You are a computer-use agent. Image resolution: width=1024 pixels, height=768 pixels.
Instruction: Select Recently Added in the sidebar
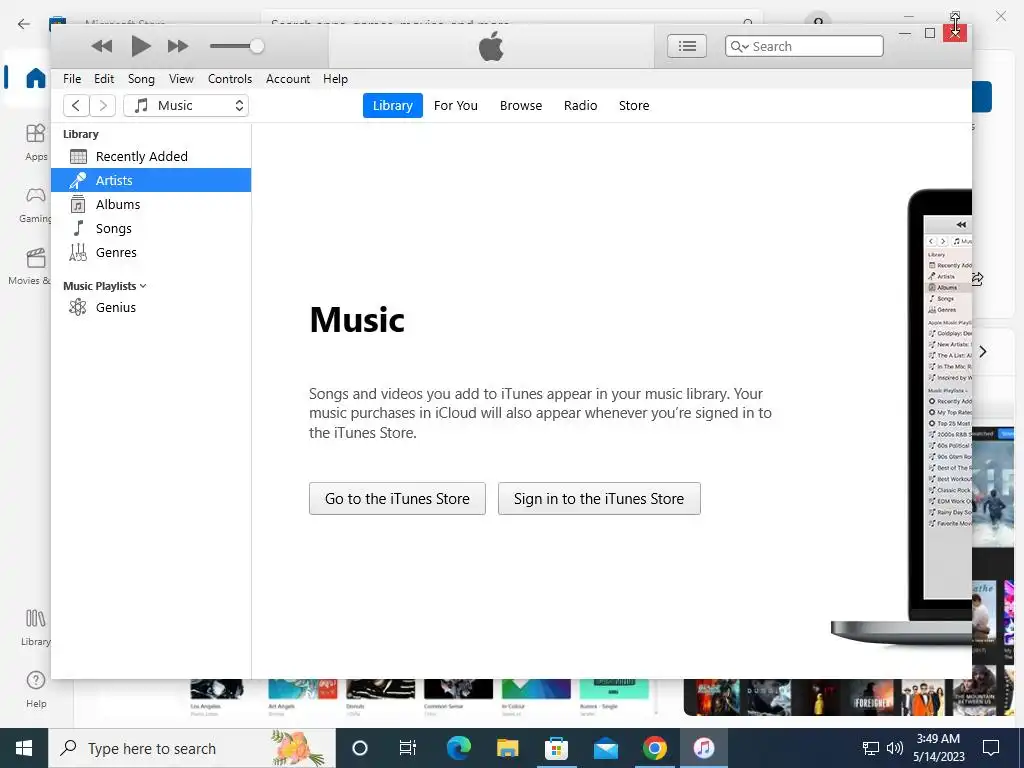point(151,156)
